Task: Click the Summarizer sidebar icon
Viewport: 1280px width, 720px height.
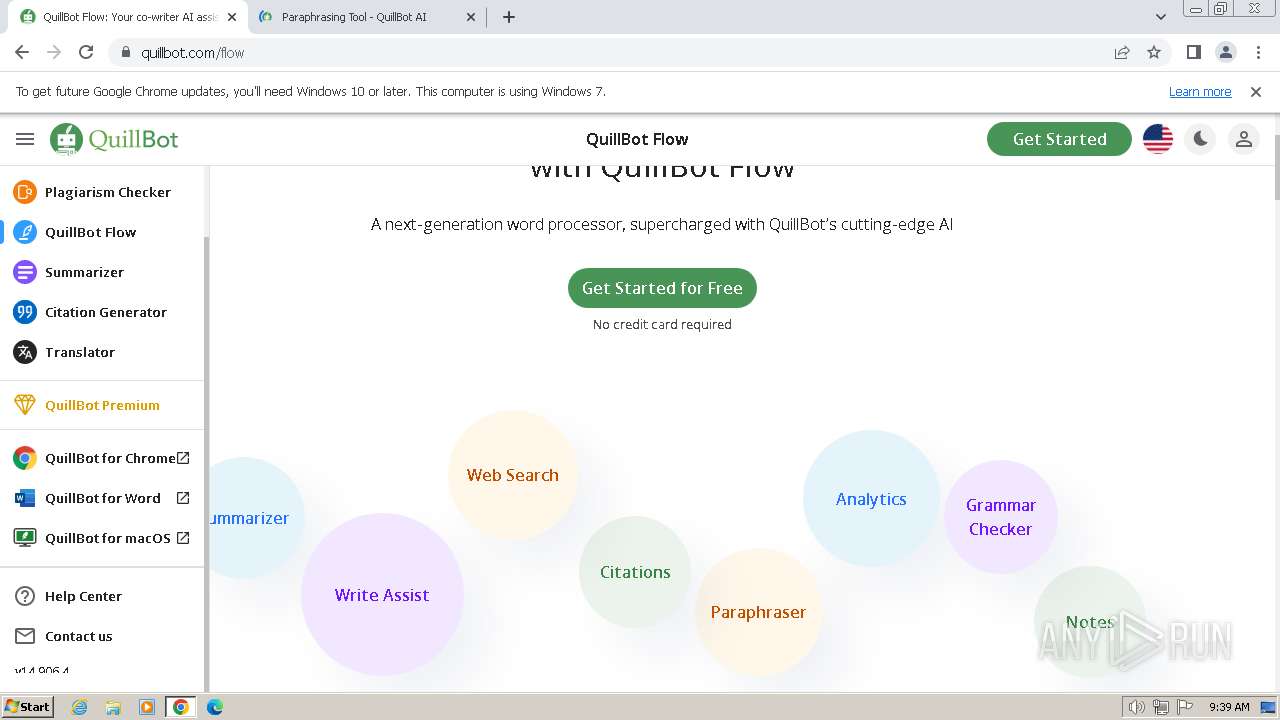Action: pyautogui.click(x=25, y=272)
